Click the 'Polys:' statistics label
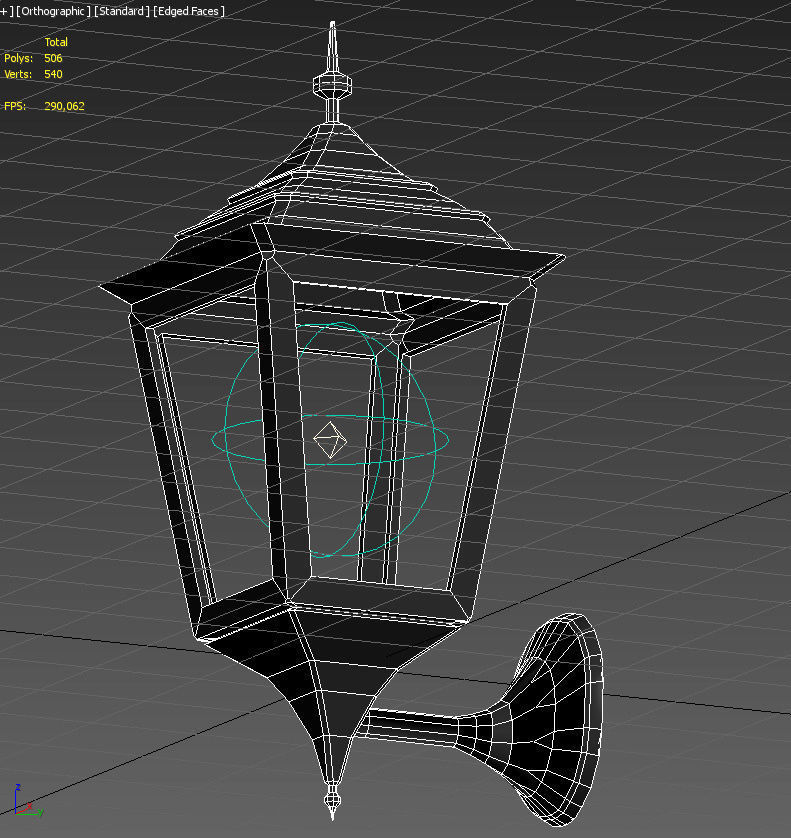The height and width of the screenshot is (838, 791). click(18, 58)
